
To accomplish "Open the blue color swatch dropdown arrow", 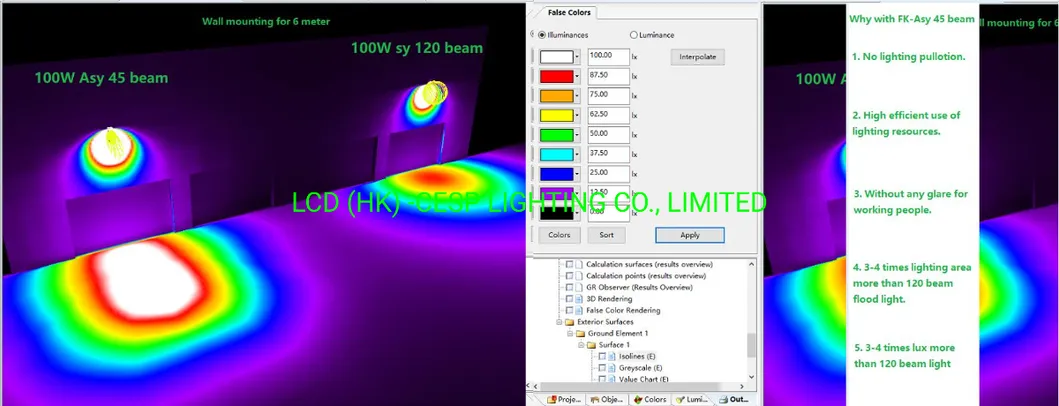I will [577, 174].
